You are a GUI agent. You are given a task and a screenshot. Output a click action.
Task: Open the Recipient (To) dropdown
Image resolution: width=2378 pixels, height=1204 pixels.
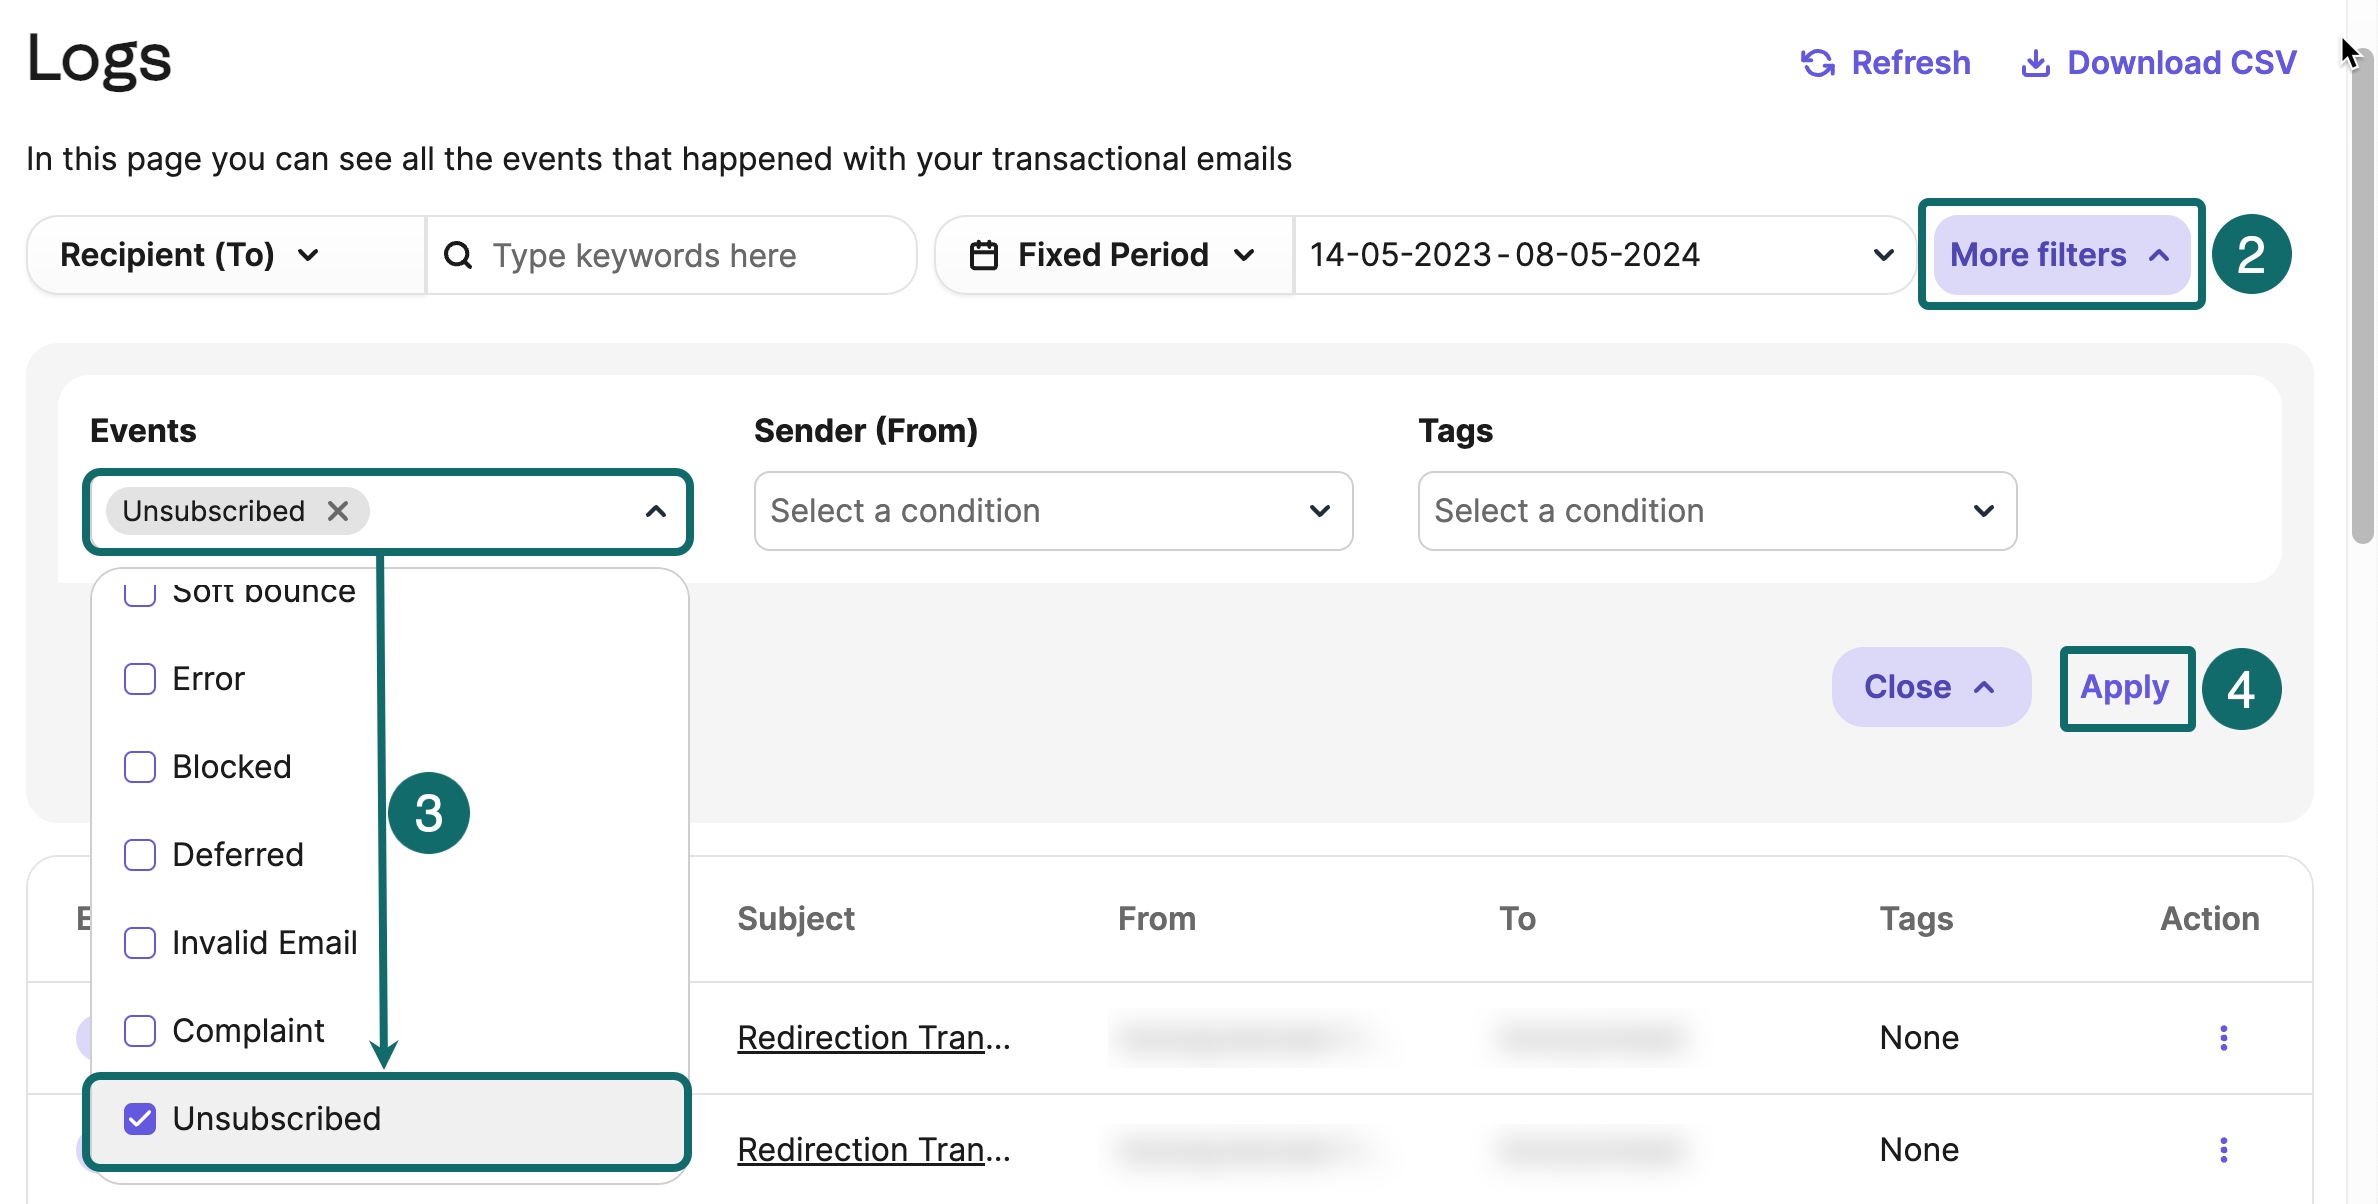(226, 255)
